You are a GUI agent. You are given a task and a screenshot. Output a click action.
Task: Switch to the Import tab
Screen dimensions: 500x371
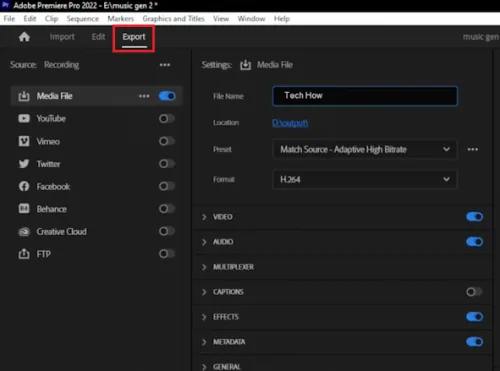(x=62, y=37)
